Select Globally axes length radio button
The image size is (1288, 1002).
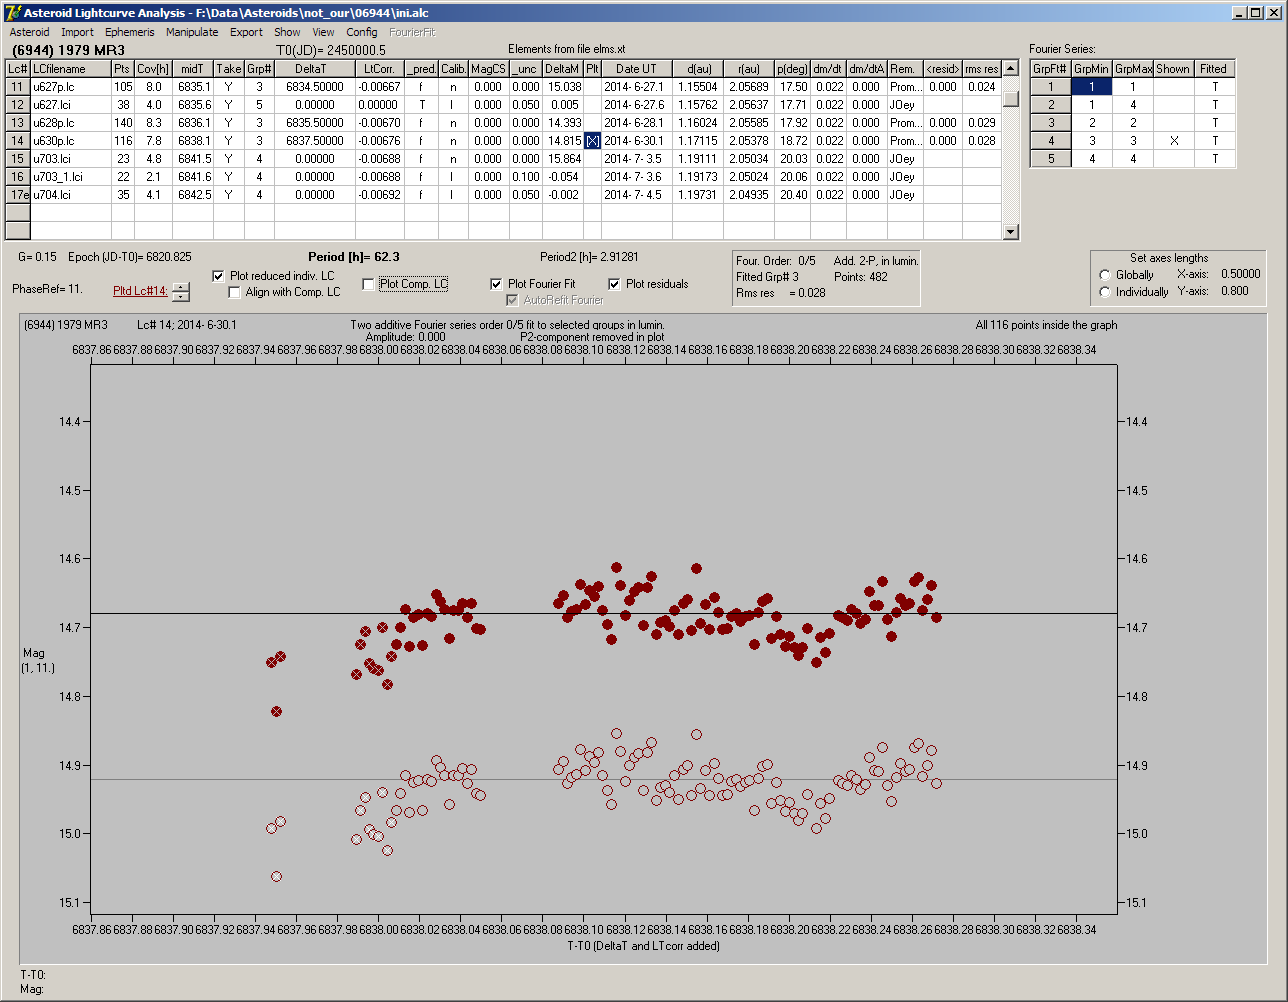(x=1105, y=275)
